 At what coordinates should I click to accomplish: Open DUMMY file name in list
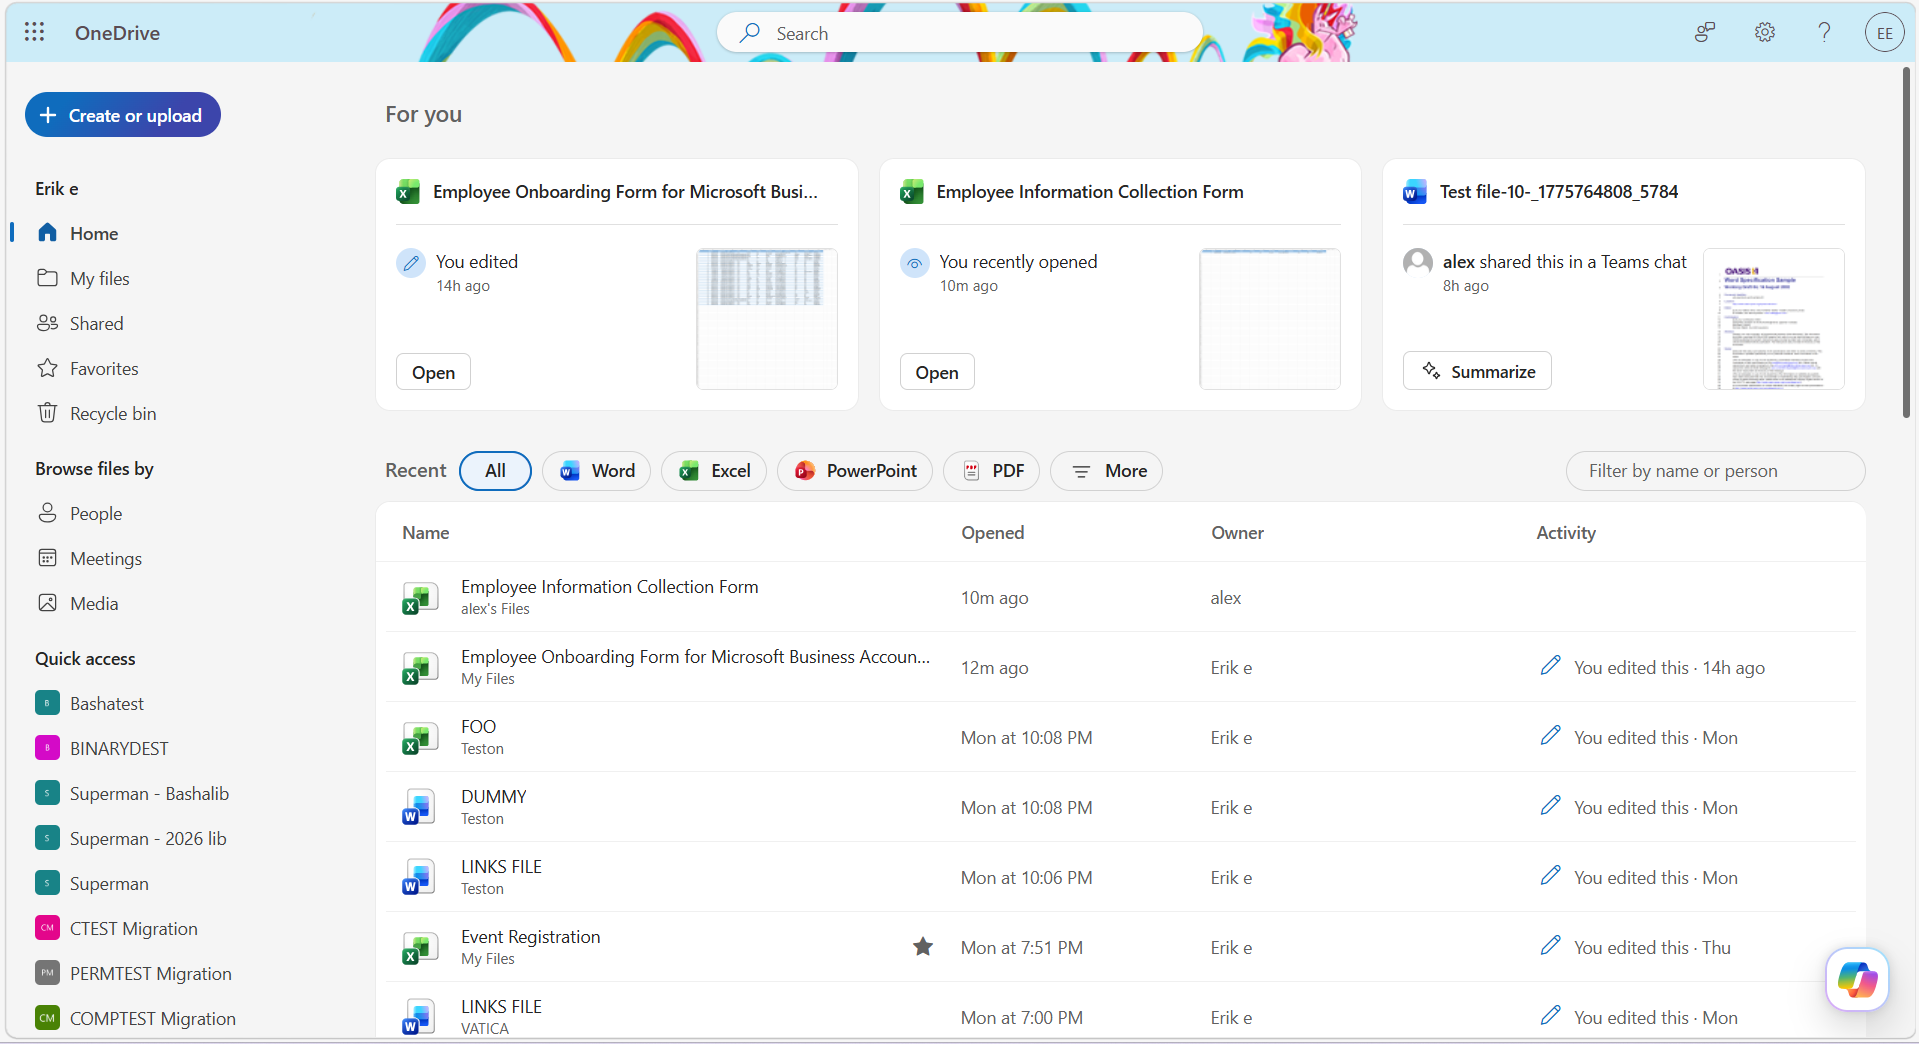click(x=493, y=797)
